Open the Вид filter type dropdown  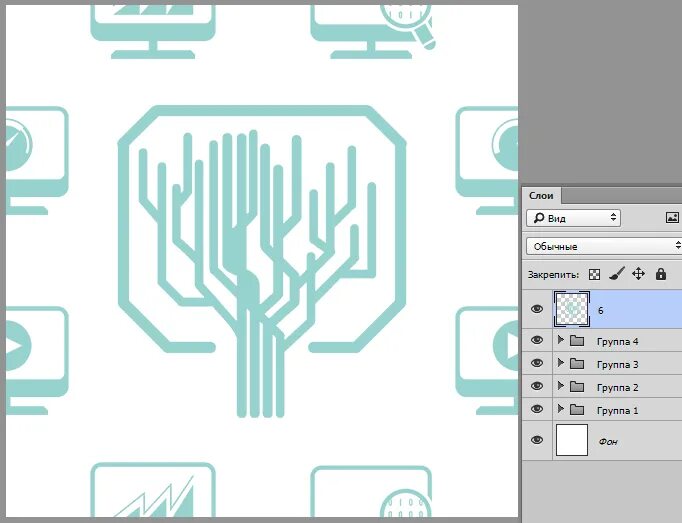[573, 218]
